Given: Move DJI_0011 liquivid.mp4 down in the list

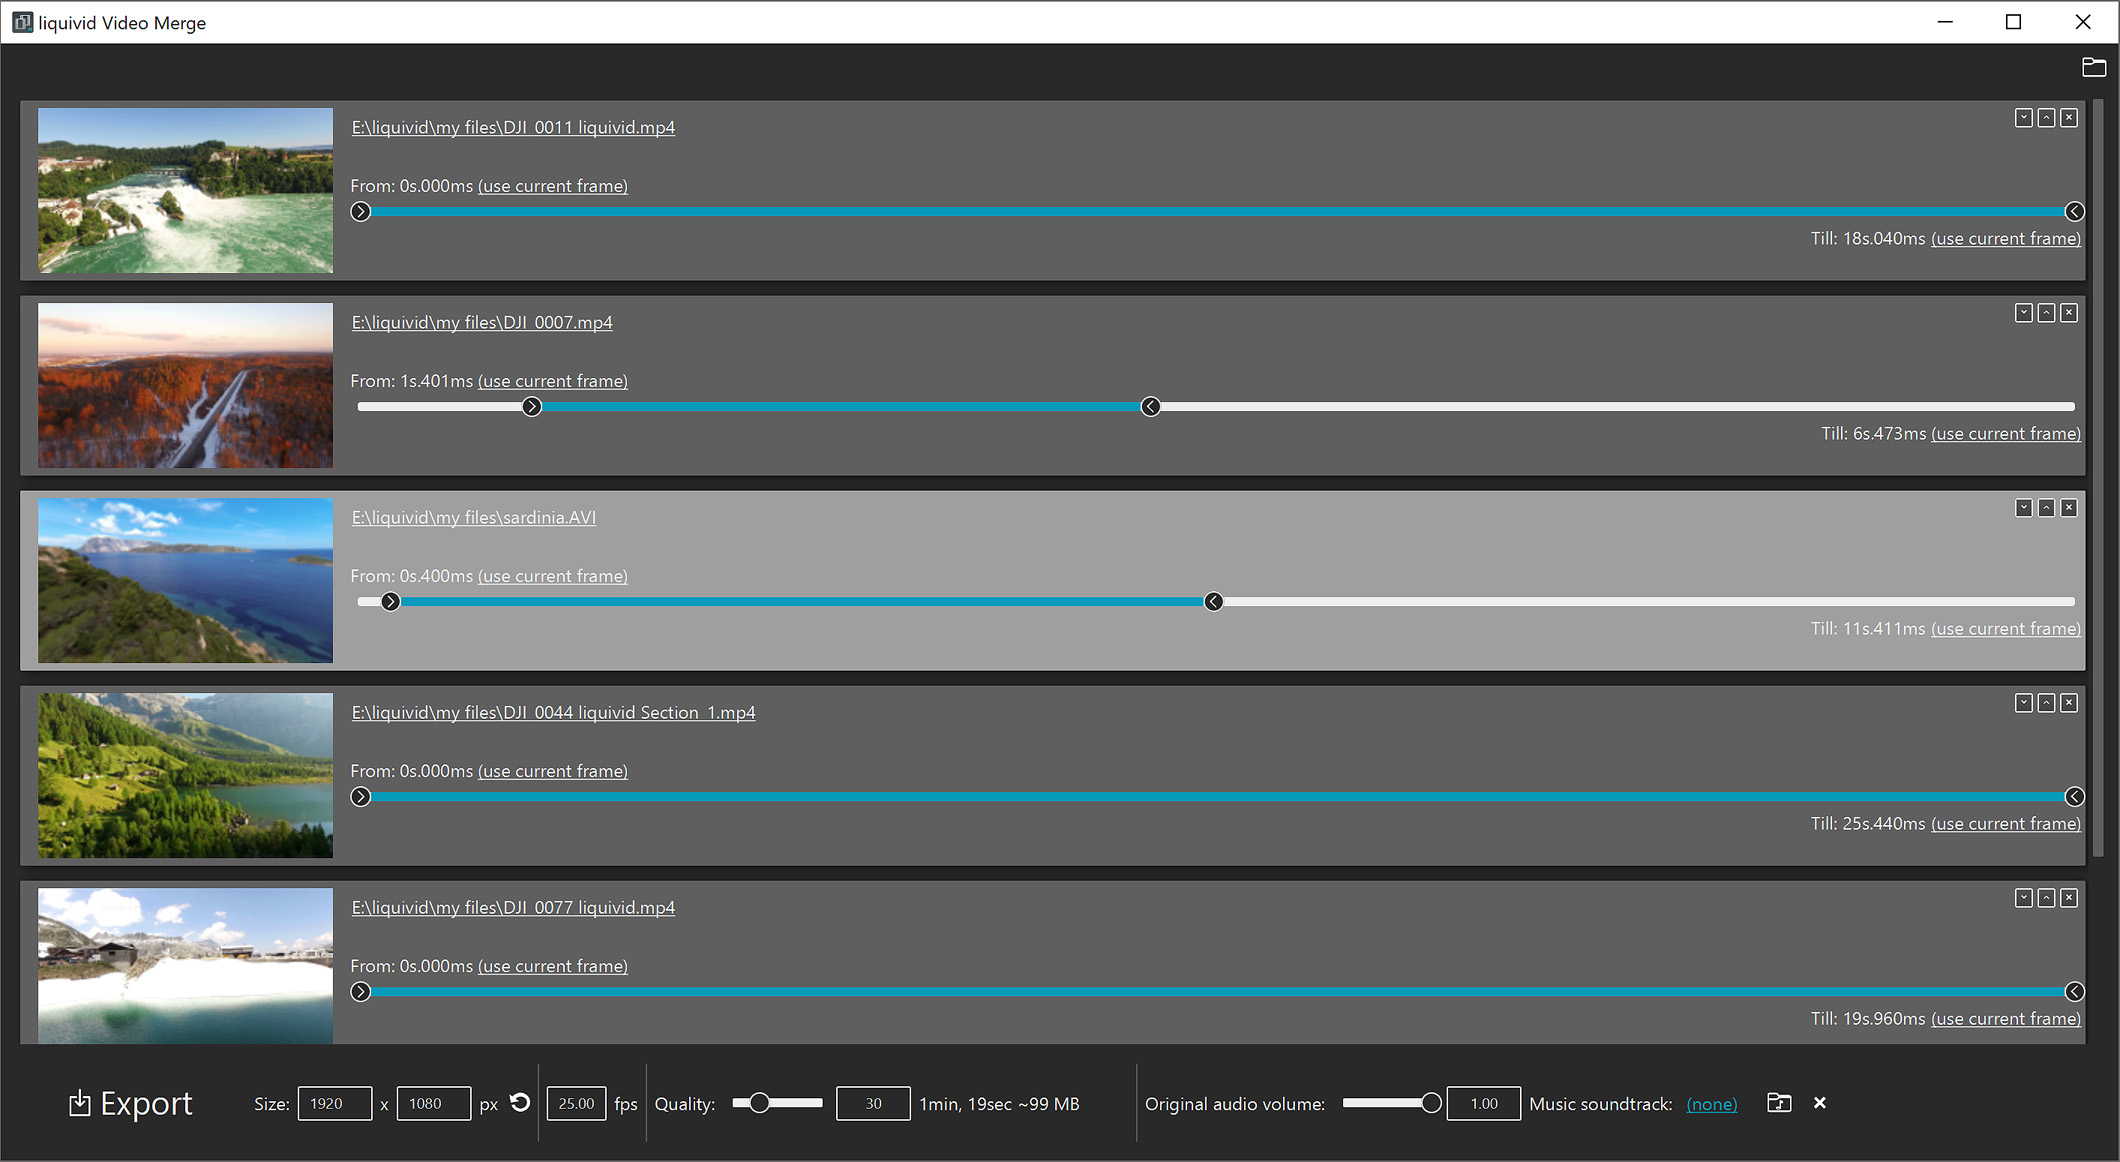Looking at the screenshot, I should point(2023,118).
